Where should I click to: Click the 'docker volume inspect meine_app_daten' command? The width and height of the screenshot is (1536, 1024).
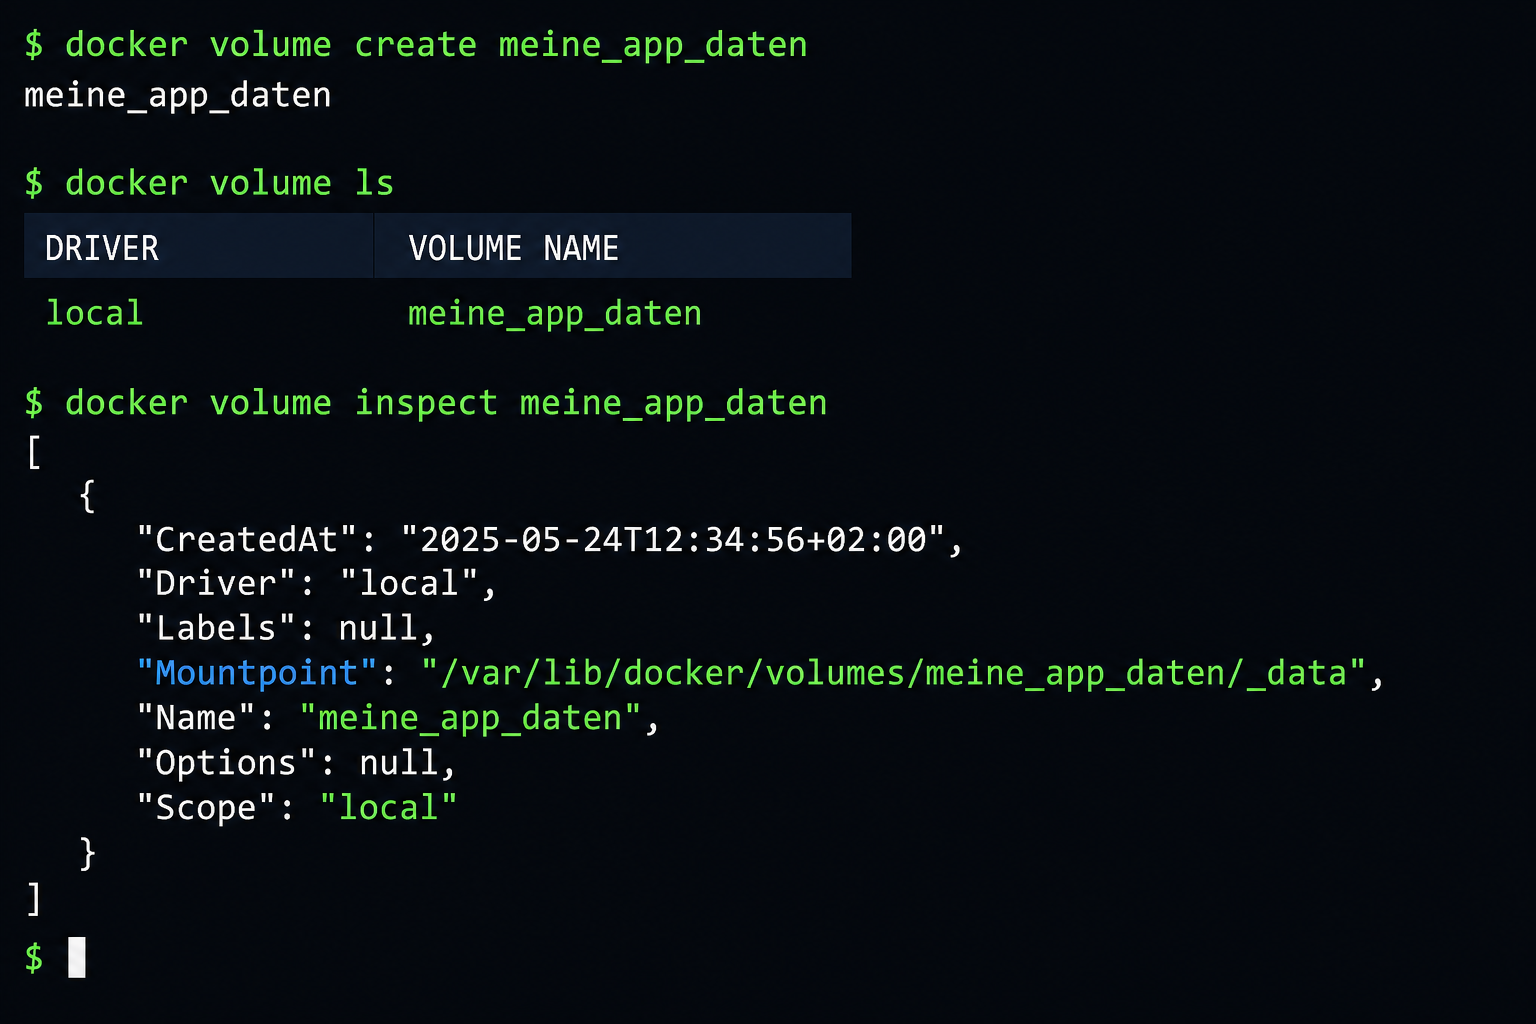click(x=426, y=404)
